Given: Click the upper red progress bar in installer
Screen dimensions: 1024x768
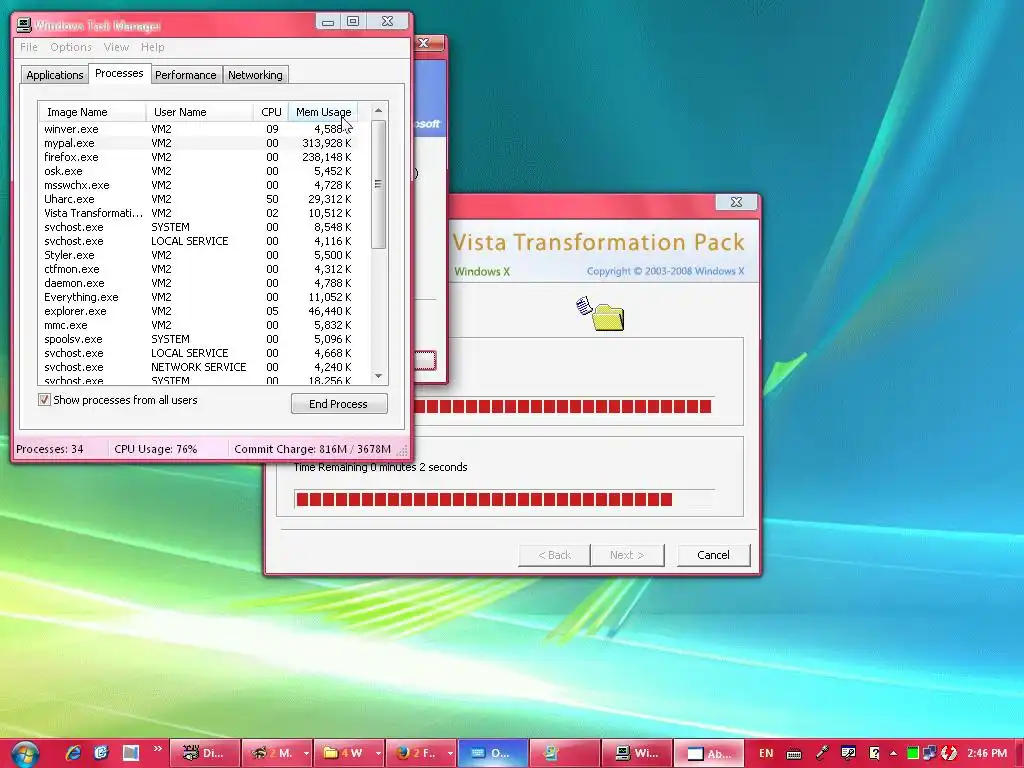Looking at the screenshot, I should click(563, 406).
